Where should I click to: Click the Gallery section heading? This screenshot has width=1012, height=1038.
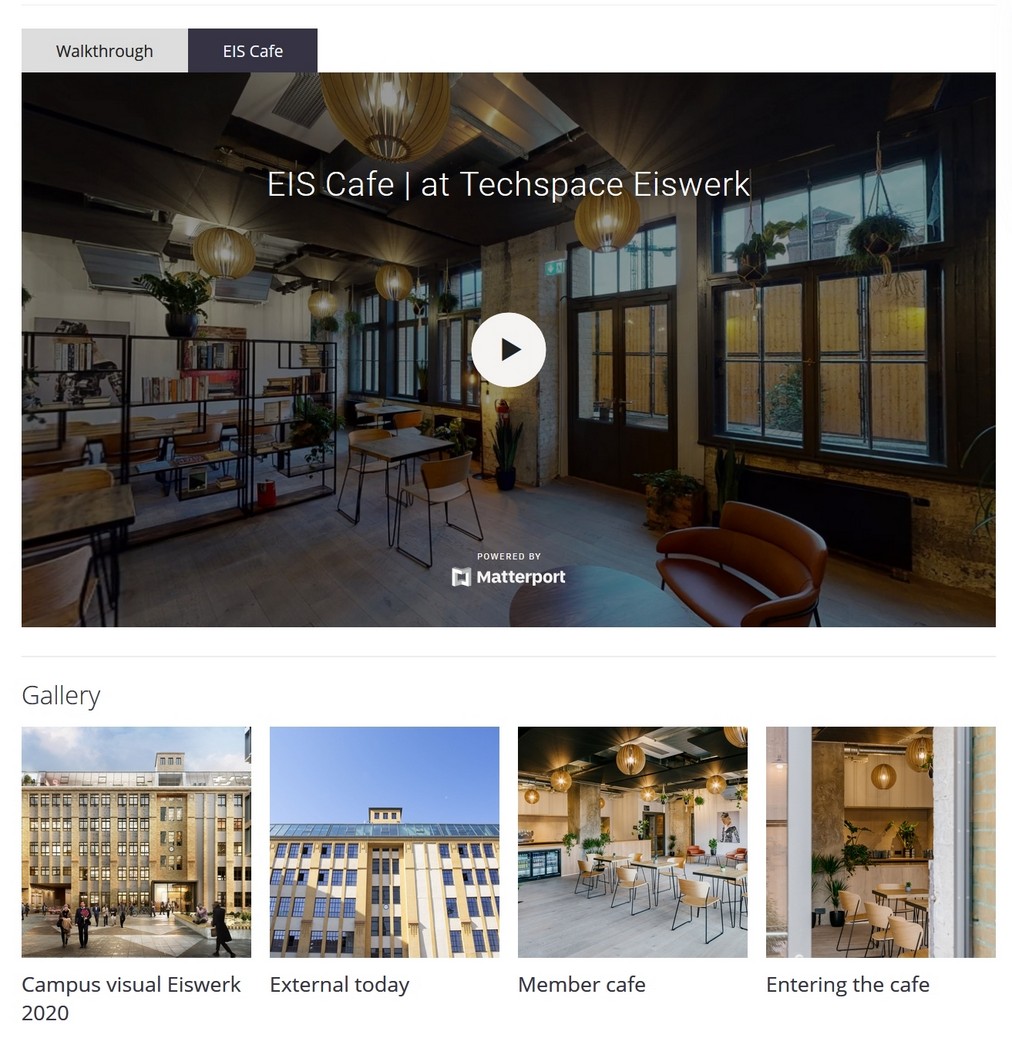61,696
